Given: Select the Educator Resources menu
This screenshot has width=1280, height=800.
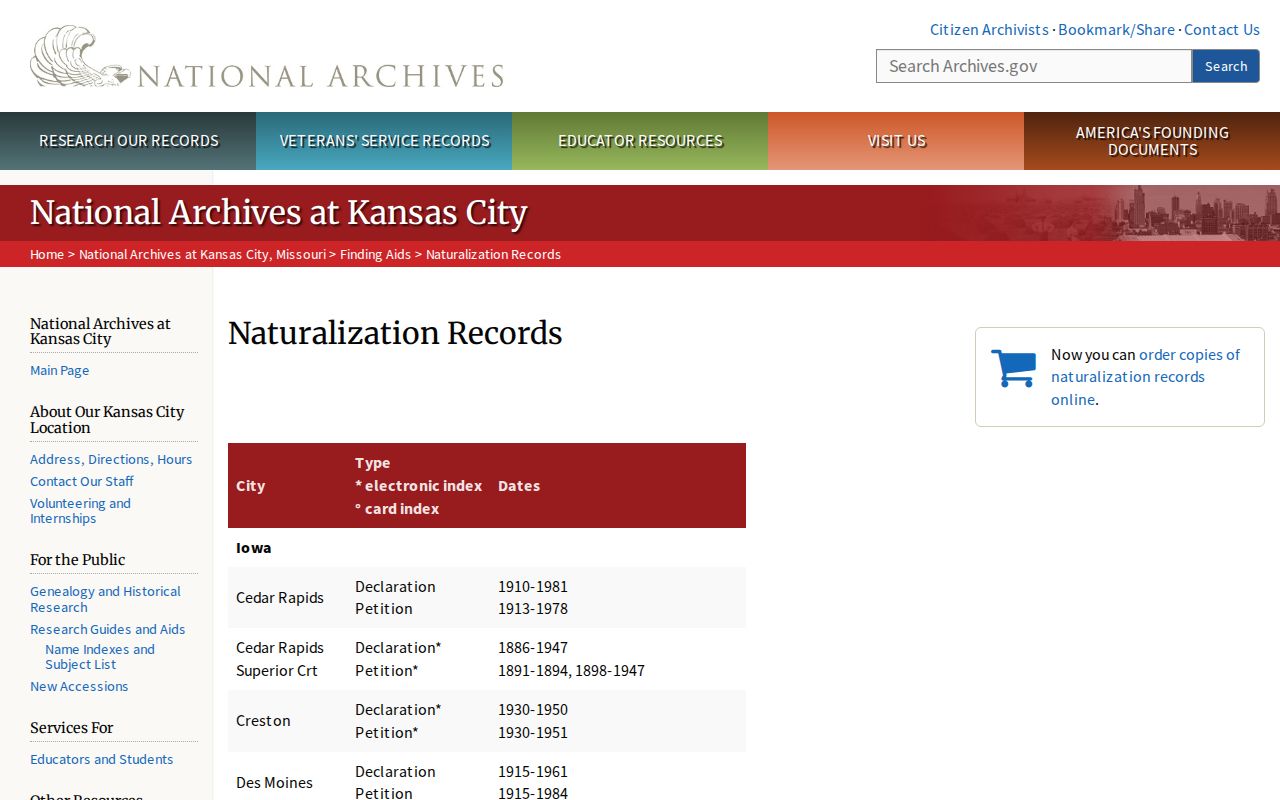Looking at the screenshot, I should [x=640, y=141].
